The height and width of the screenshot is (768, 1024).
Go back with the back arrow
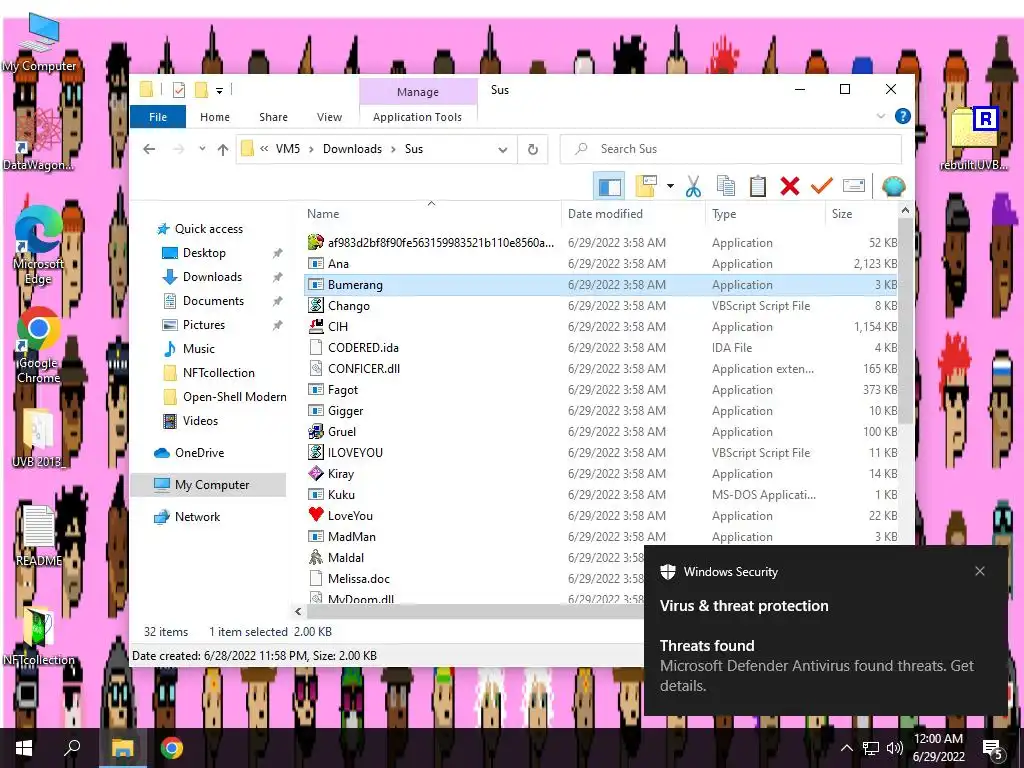150,150
